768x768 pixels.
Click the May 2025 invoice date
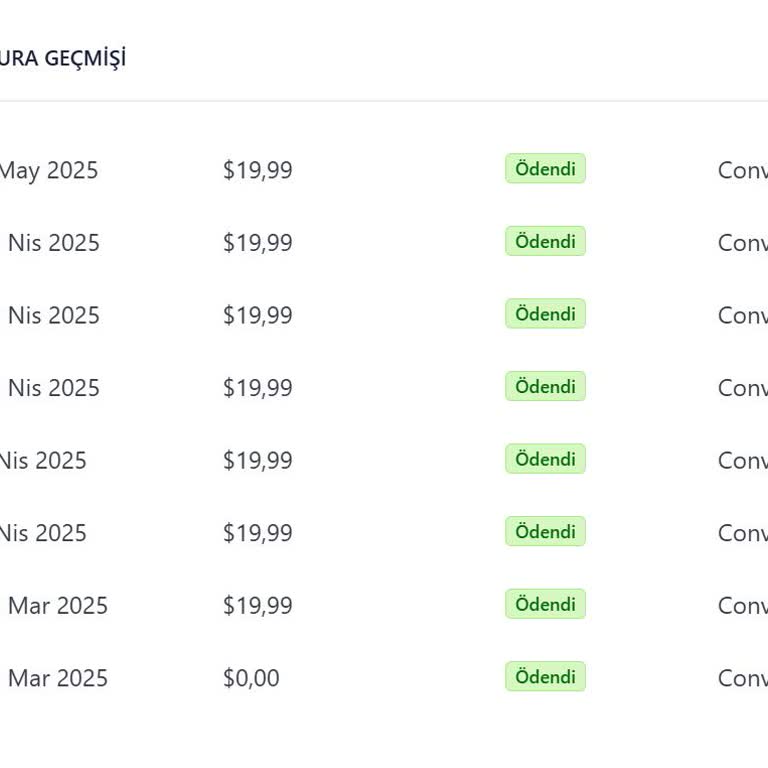click(48, 170)
